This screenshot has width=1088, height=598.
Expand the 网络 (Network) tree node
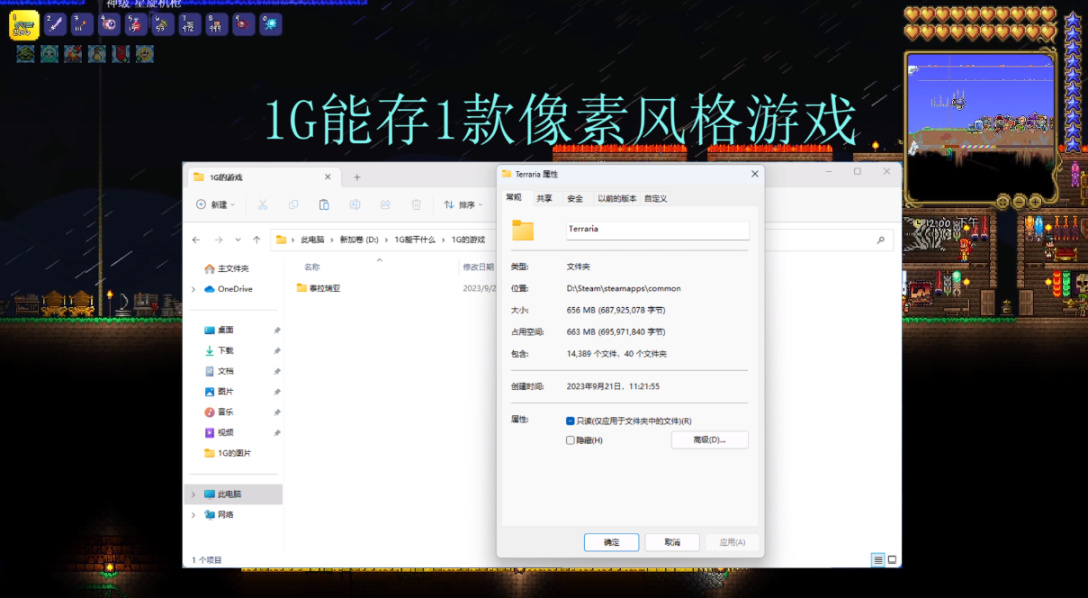[194, 515]
